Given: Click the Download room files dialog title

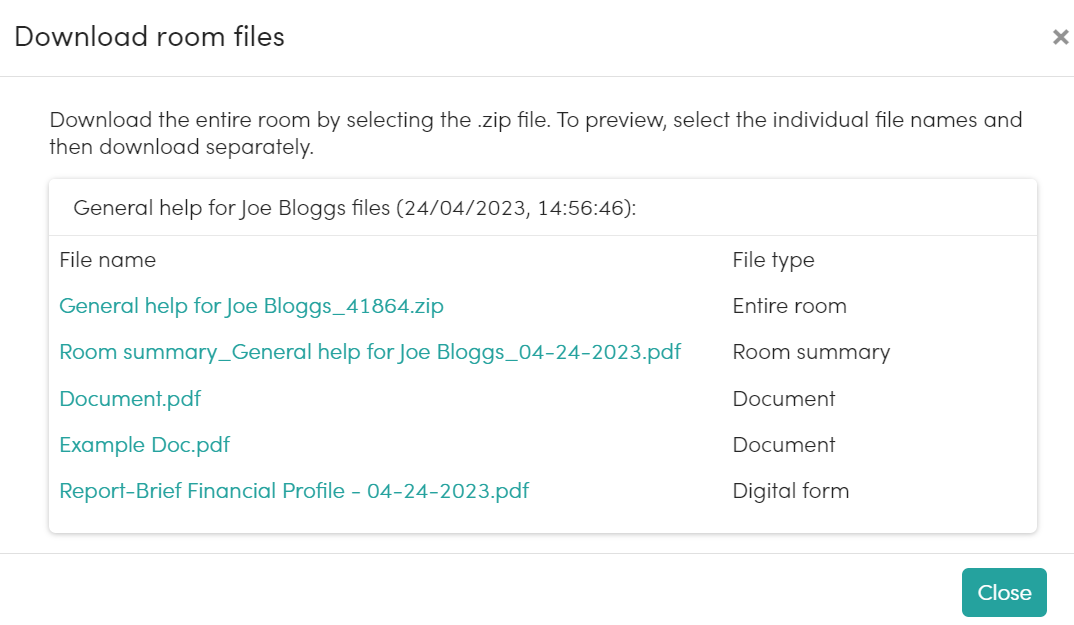Looking at the screenshot, I should click(x=149, y=37).
